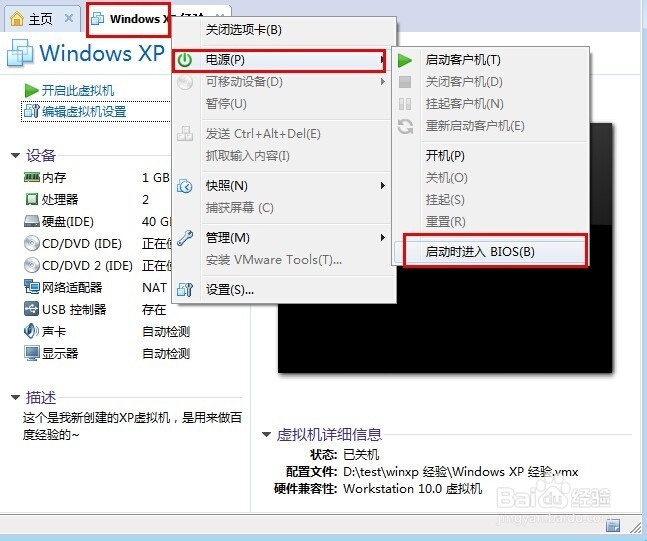The image size is (647, 541).
Task: Click the wrench icon beside 管理(M)
Action: click(x=185, y=238)
